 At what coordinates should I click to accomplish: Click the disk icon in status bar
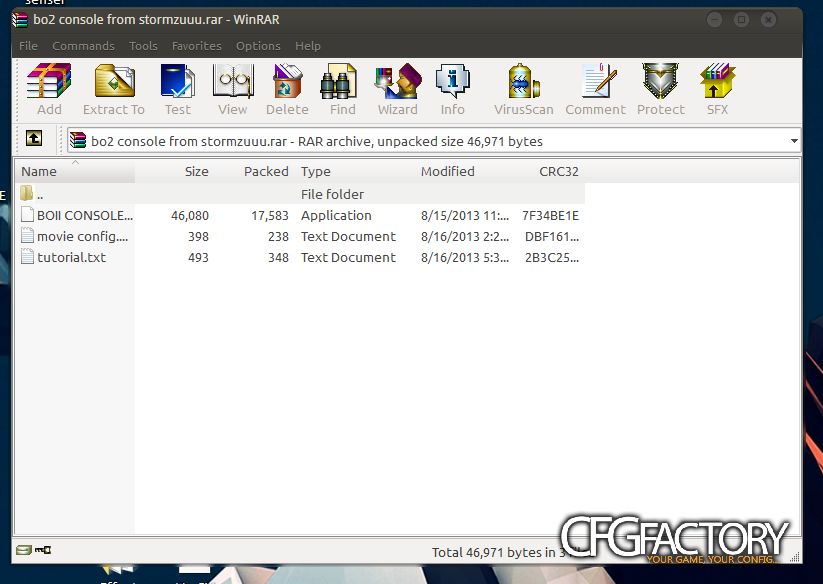pyautogui.click(x=24, y=549)
